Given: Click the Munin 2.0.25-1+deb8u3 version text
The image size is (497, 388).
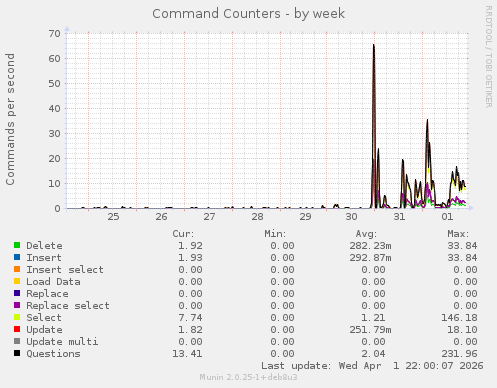Looking at the screenshot, I should [x=248, y=377].
